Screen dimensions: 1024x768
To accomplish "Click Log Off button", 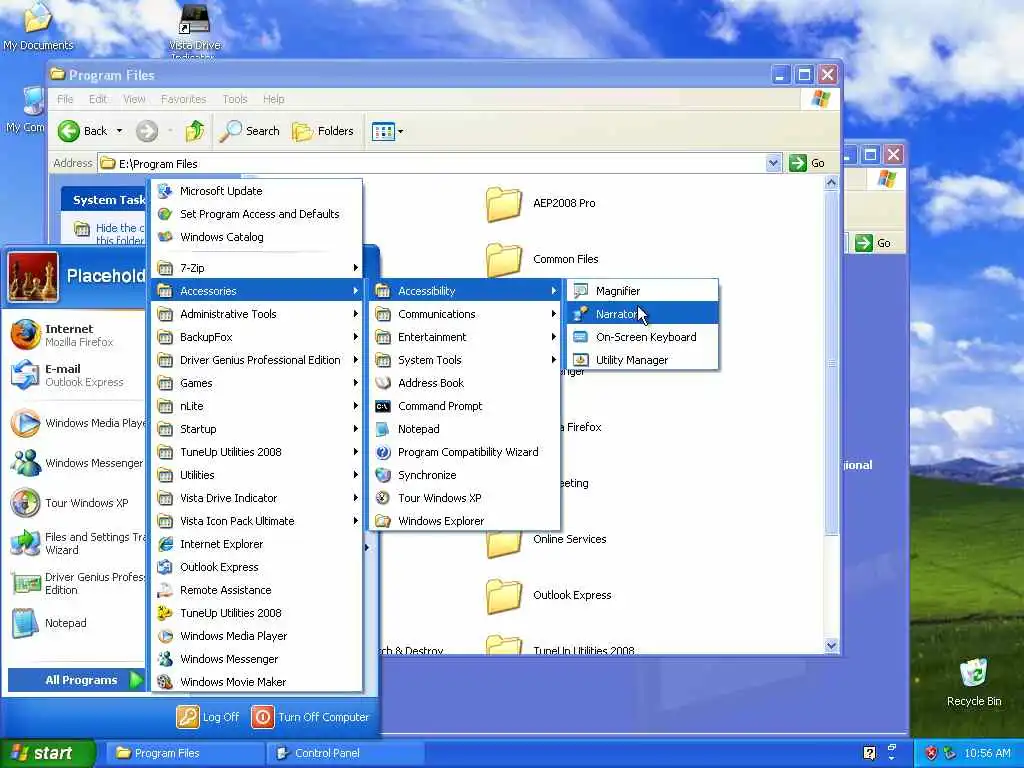I will pyautogui.click(x=208, y=717).
